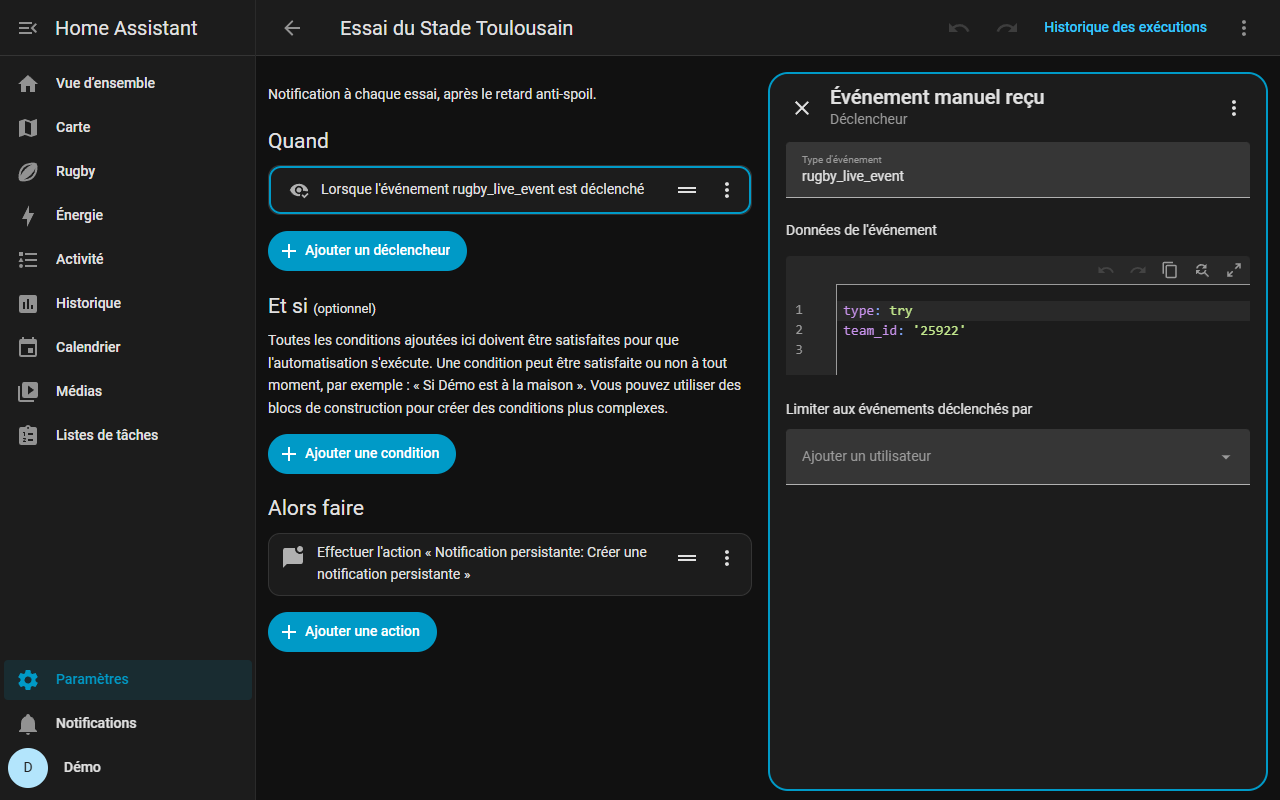Open Paramètres in the sidebar
The image size is (1280, 800).
pyautogui.click(x=128, y=679)
